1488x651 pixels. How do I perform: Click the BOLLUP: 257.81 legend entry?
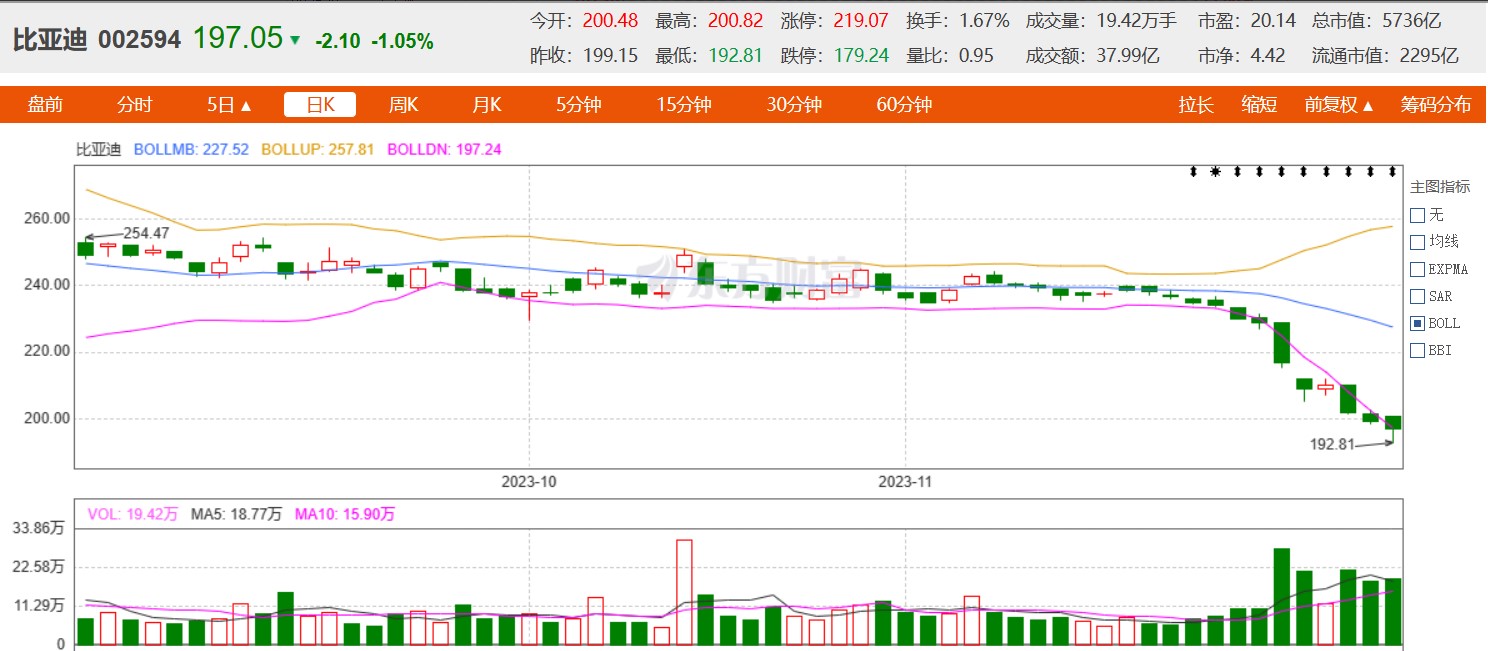tap(318, 150)
